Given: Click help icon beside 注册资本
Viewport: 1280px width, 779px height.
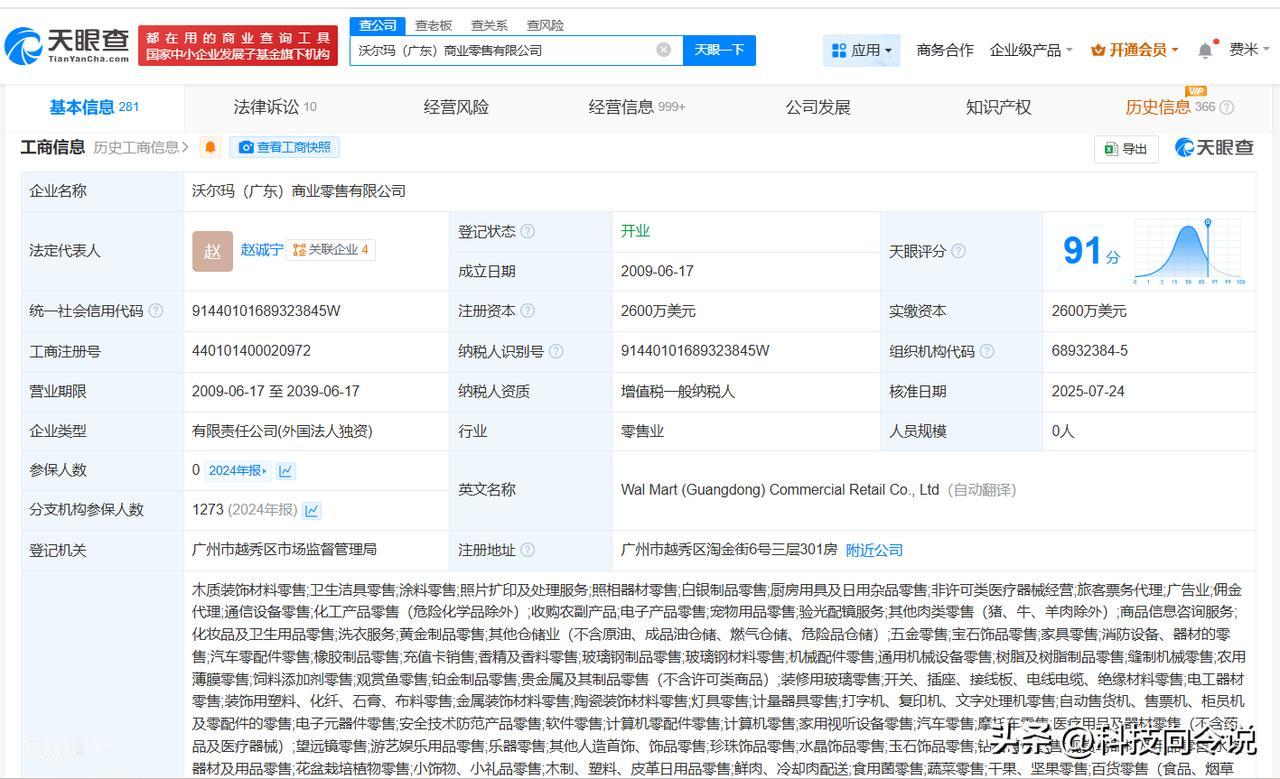Looking at the screenshot, I should tap(527, 311).
